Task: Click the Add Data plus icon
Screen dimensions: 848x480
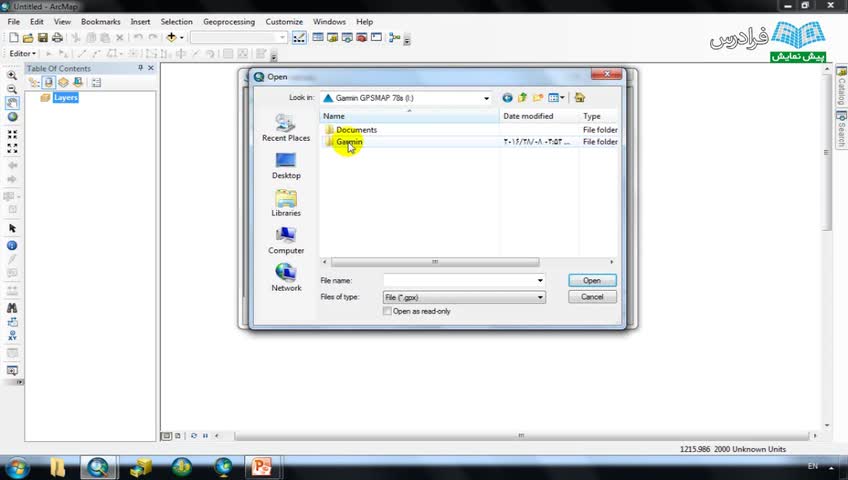Action: (171, 37)
